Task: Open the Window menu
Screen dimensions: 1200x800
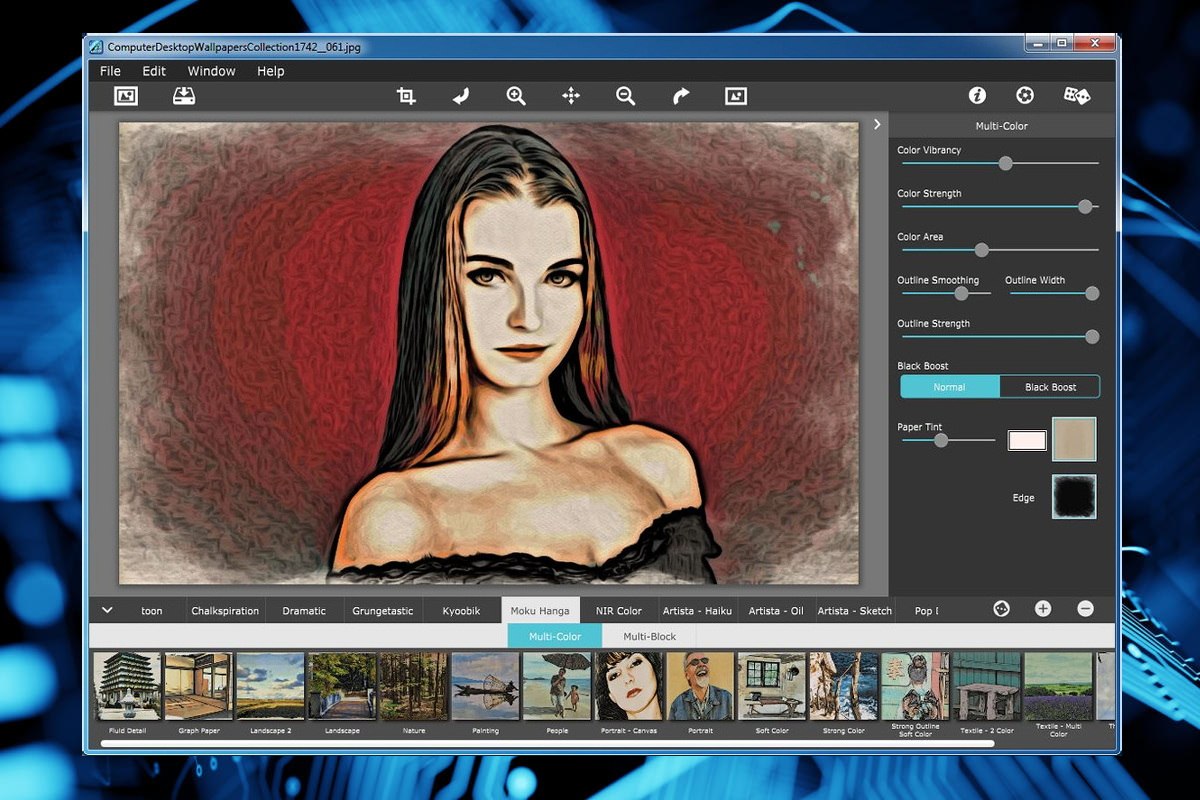Action: tap(211, 71)
